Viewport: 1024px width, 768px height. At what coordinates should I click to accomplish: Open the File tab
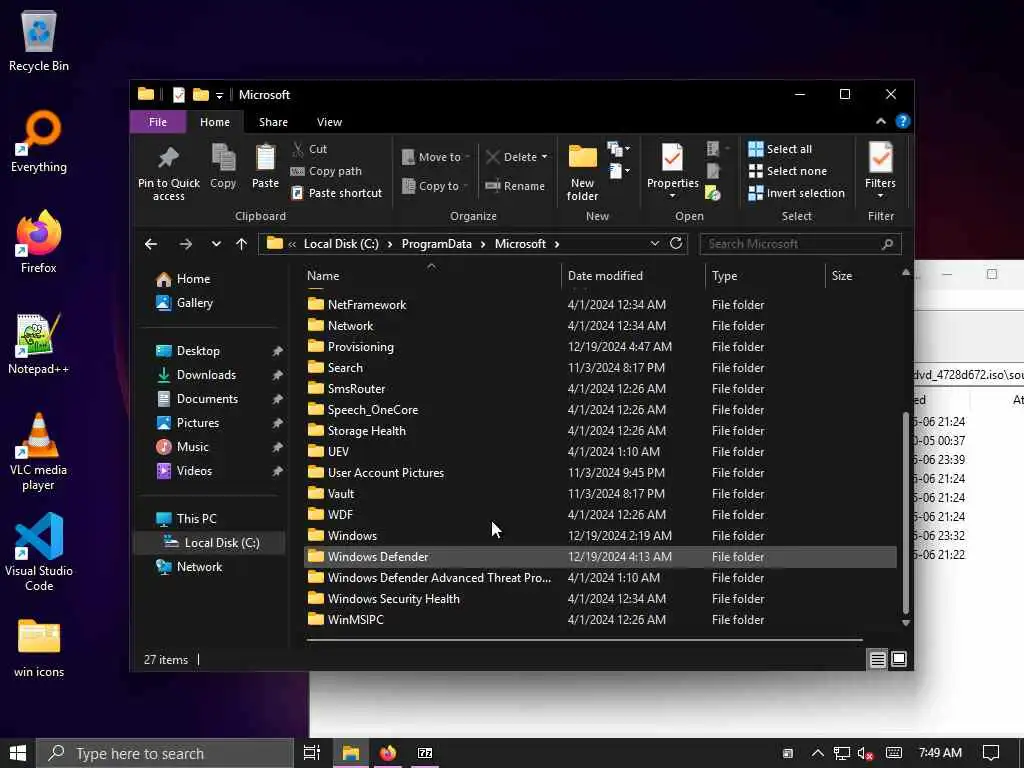[157, 122]
